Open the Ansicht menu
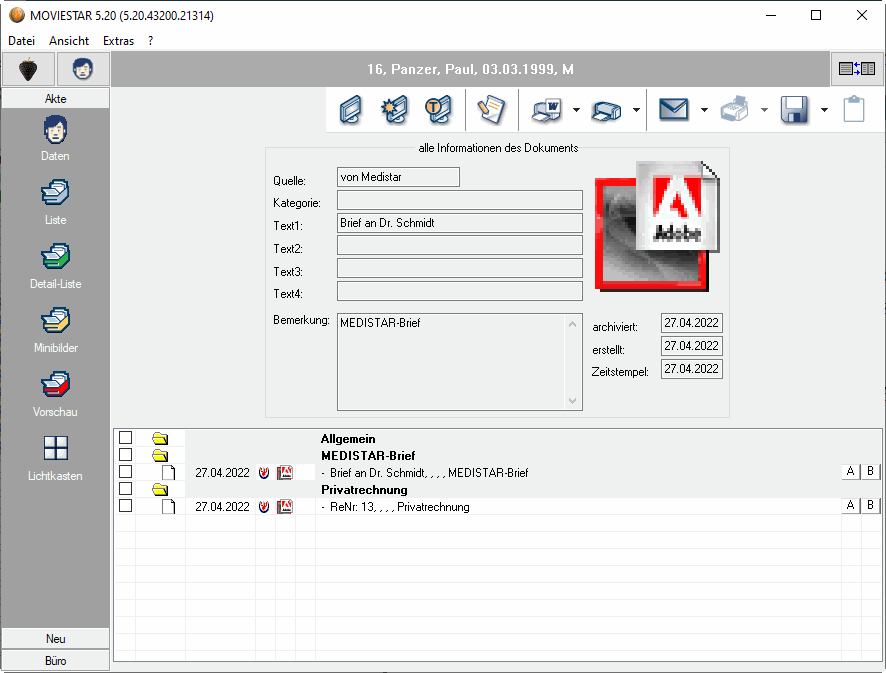886x673 pixels. pos(69,41)
